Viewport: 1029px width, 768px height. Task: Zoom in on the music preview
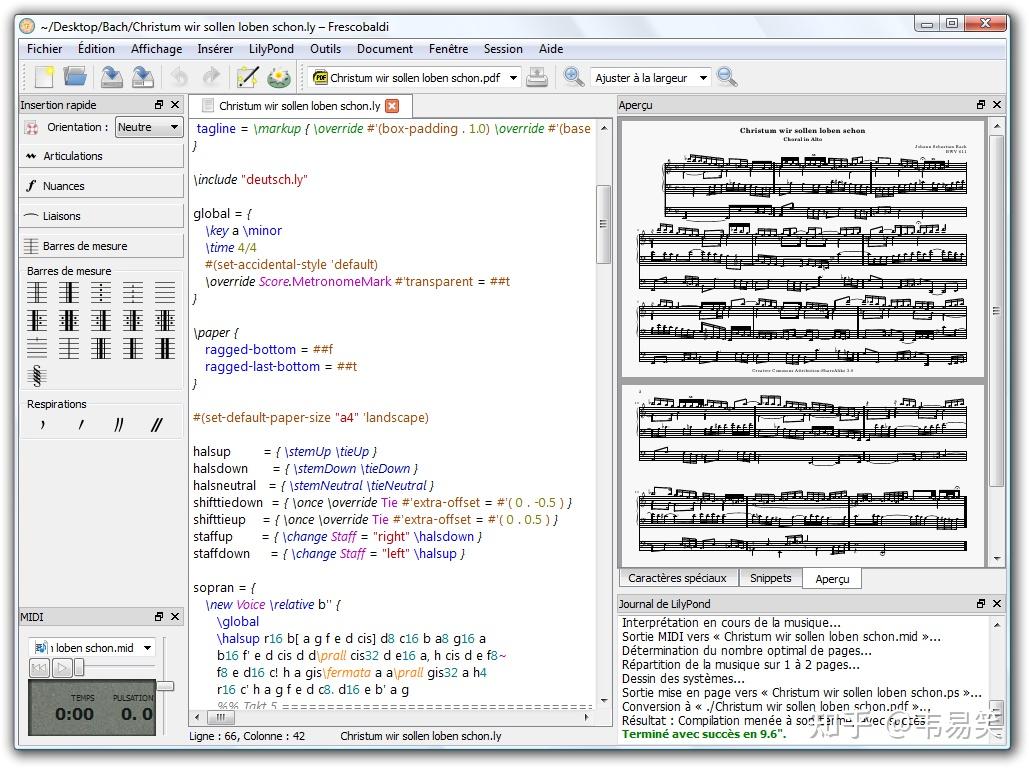pyautogui.click(x=573, y=77)
